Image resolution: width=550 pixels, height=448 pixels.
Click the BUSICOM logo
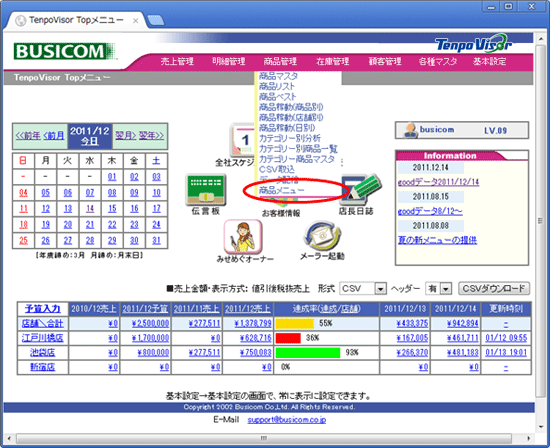[64, 52]
